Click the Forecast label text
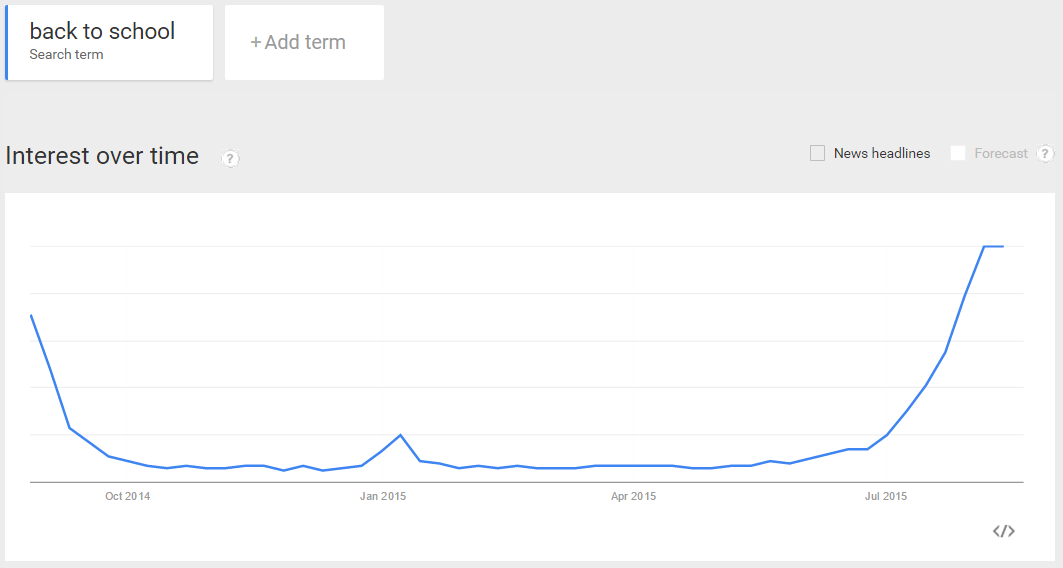This screenshot has height=568, width=1063. 1001,154
